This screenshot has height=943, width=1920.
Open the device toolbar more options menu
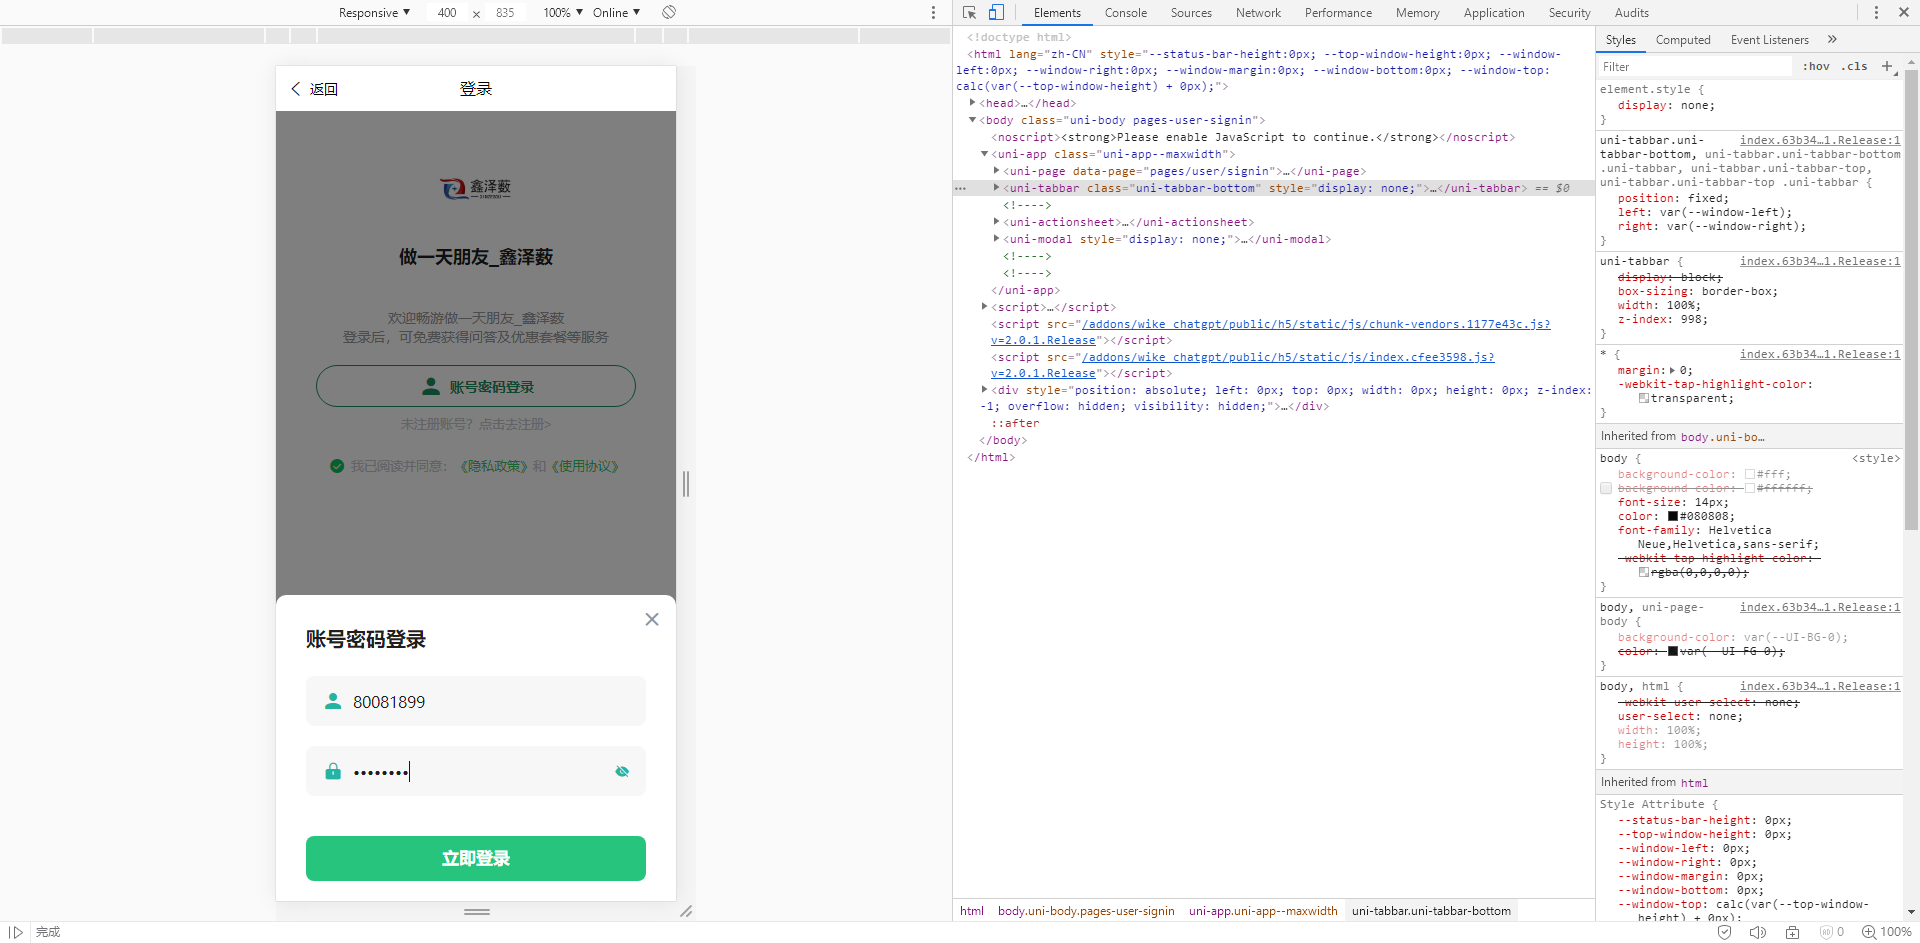click(933, 12)
